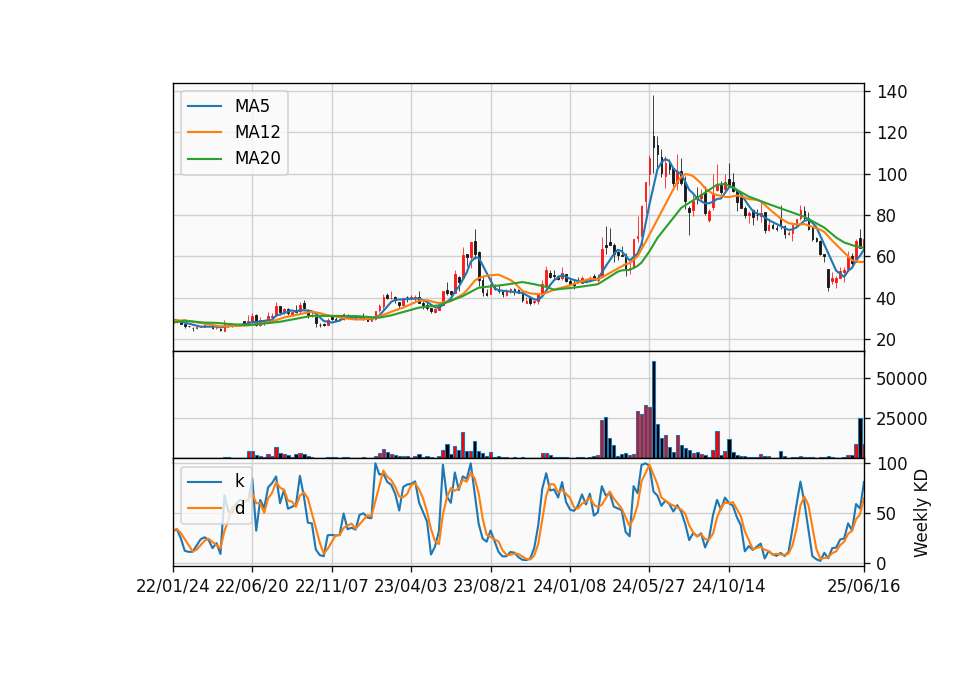Click the 24/01/08 date tick label
The height and width of the screenshot is (690, 960).
point(569,586)
